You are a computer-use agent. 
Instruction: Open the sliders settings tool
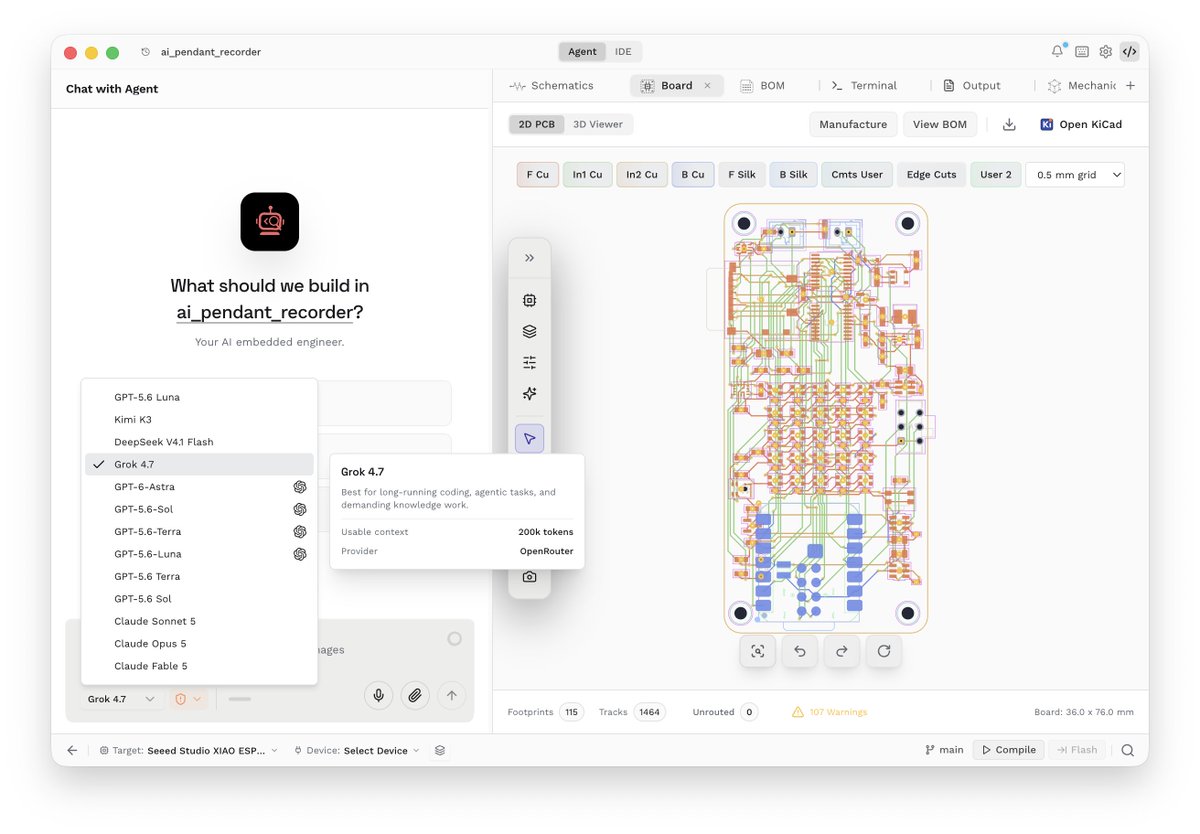coord(529,363)
